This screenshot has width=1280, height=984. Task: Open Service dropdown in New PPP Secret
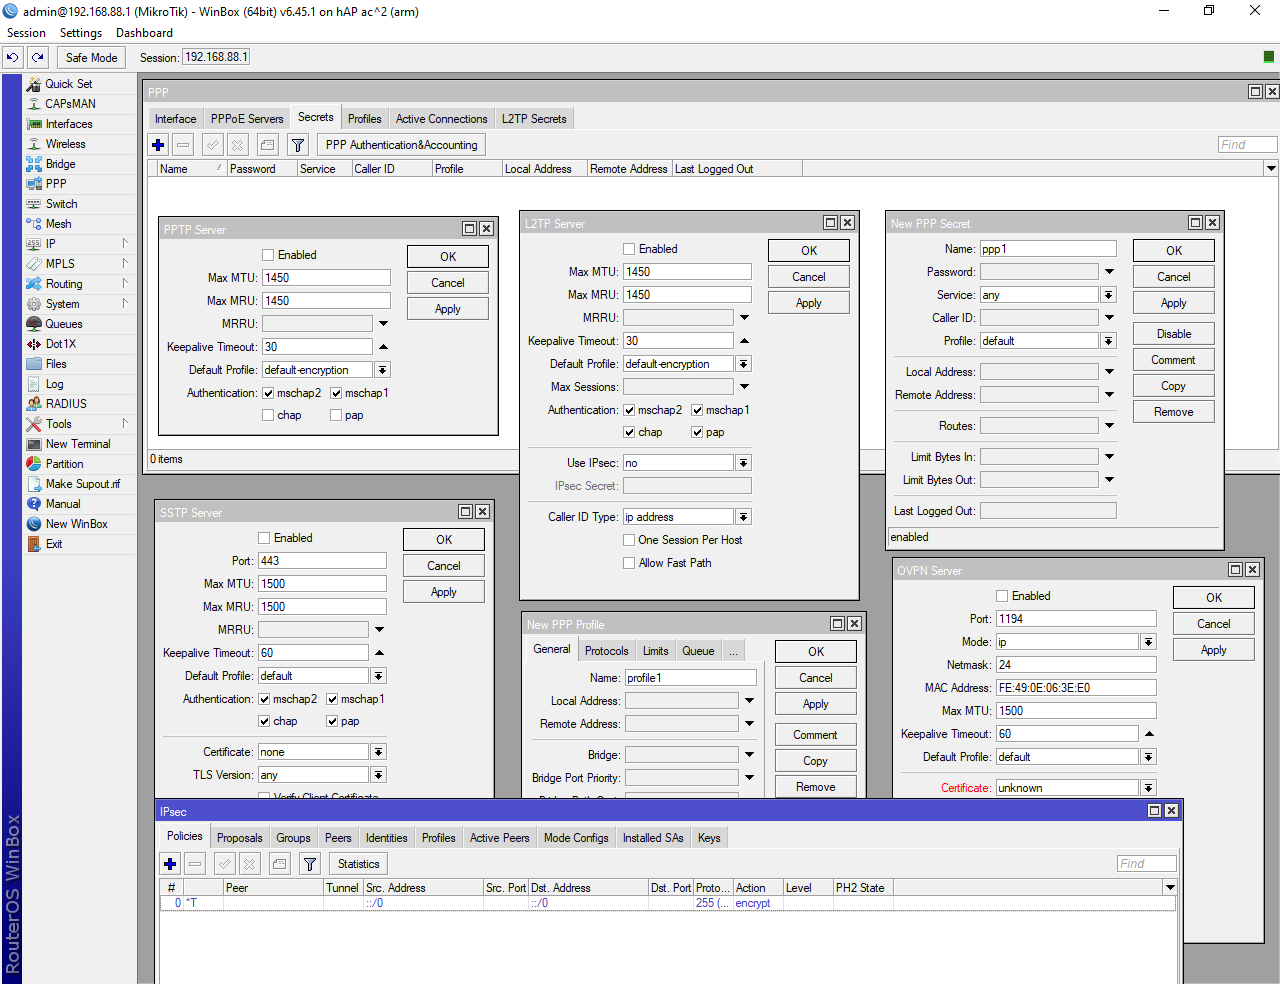coord(1108,295)
